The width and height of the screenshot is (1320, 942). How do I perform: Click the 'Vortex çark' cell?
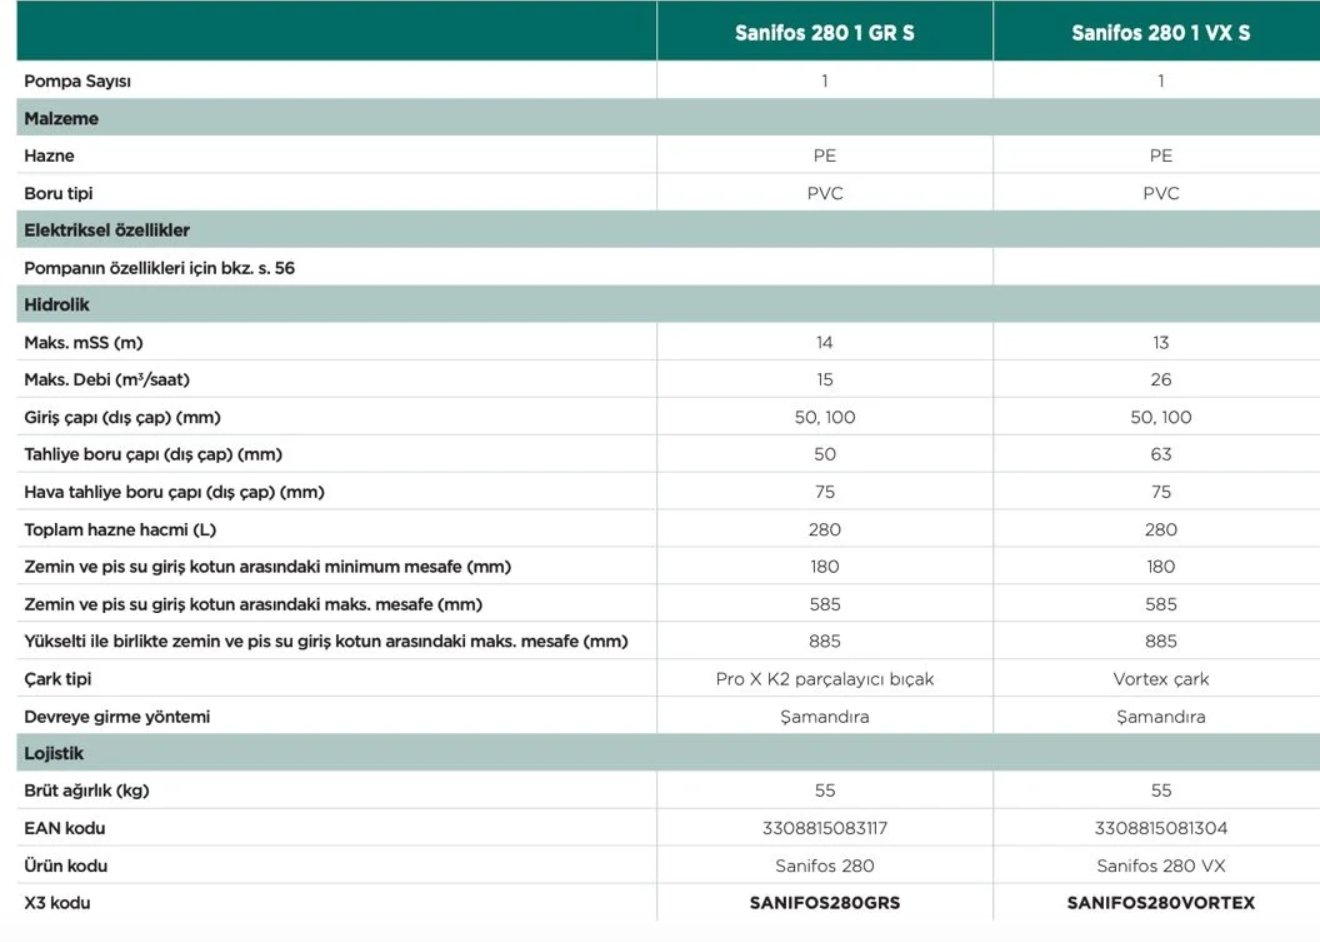[x=1160, y=679]
